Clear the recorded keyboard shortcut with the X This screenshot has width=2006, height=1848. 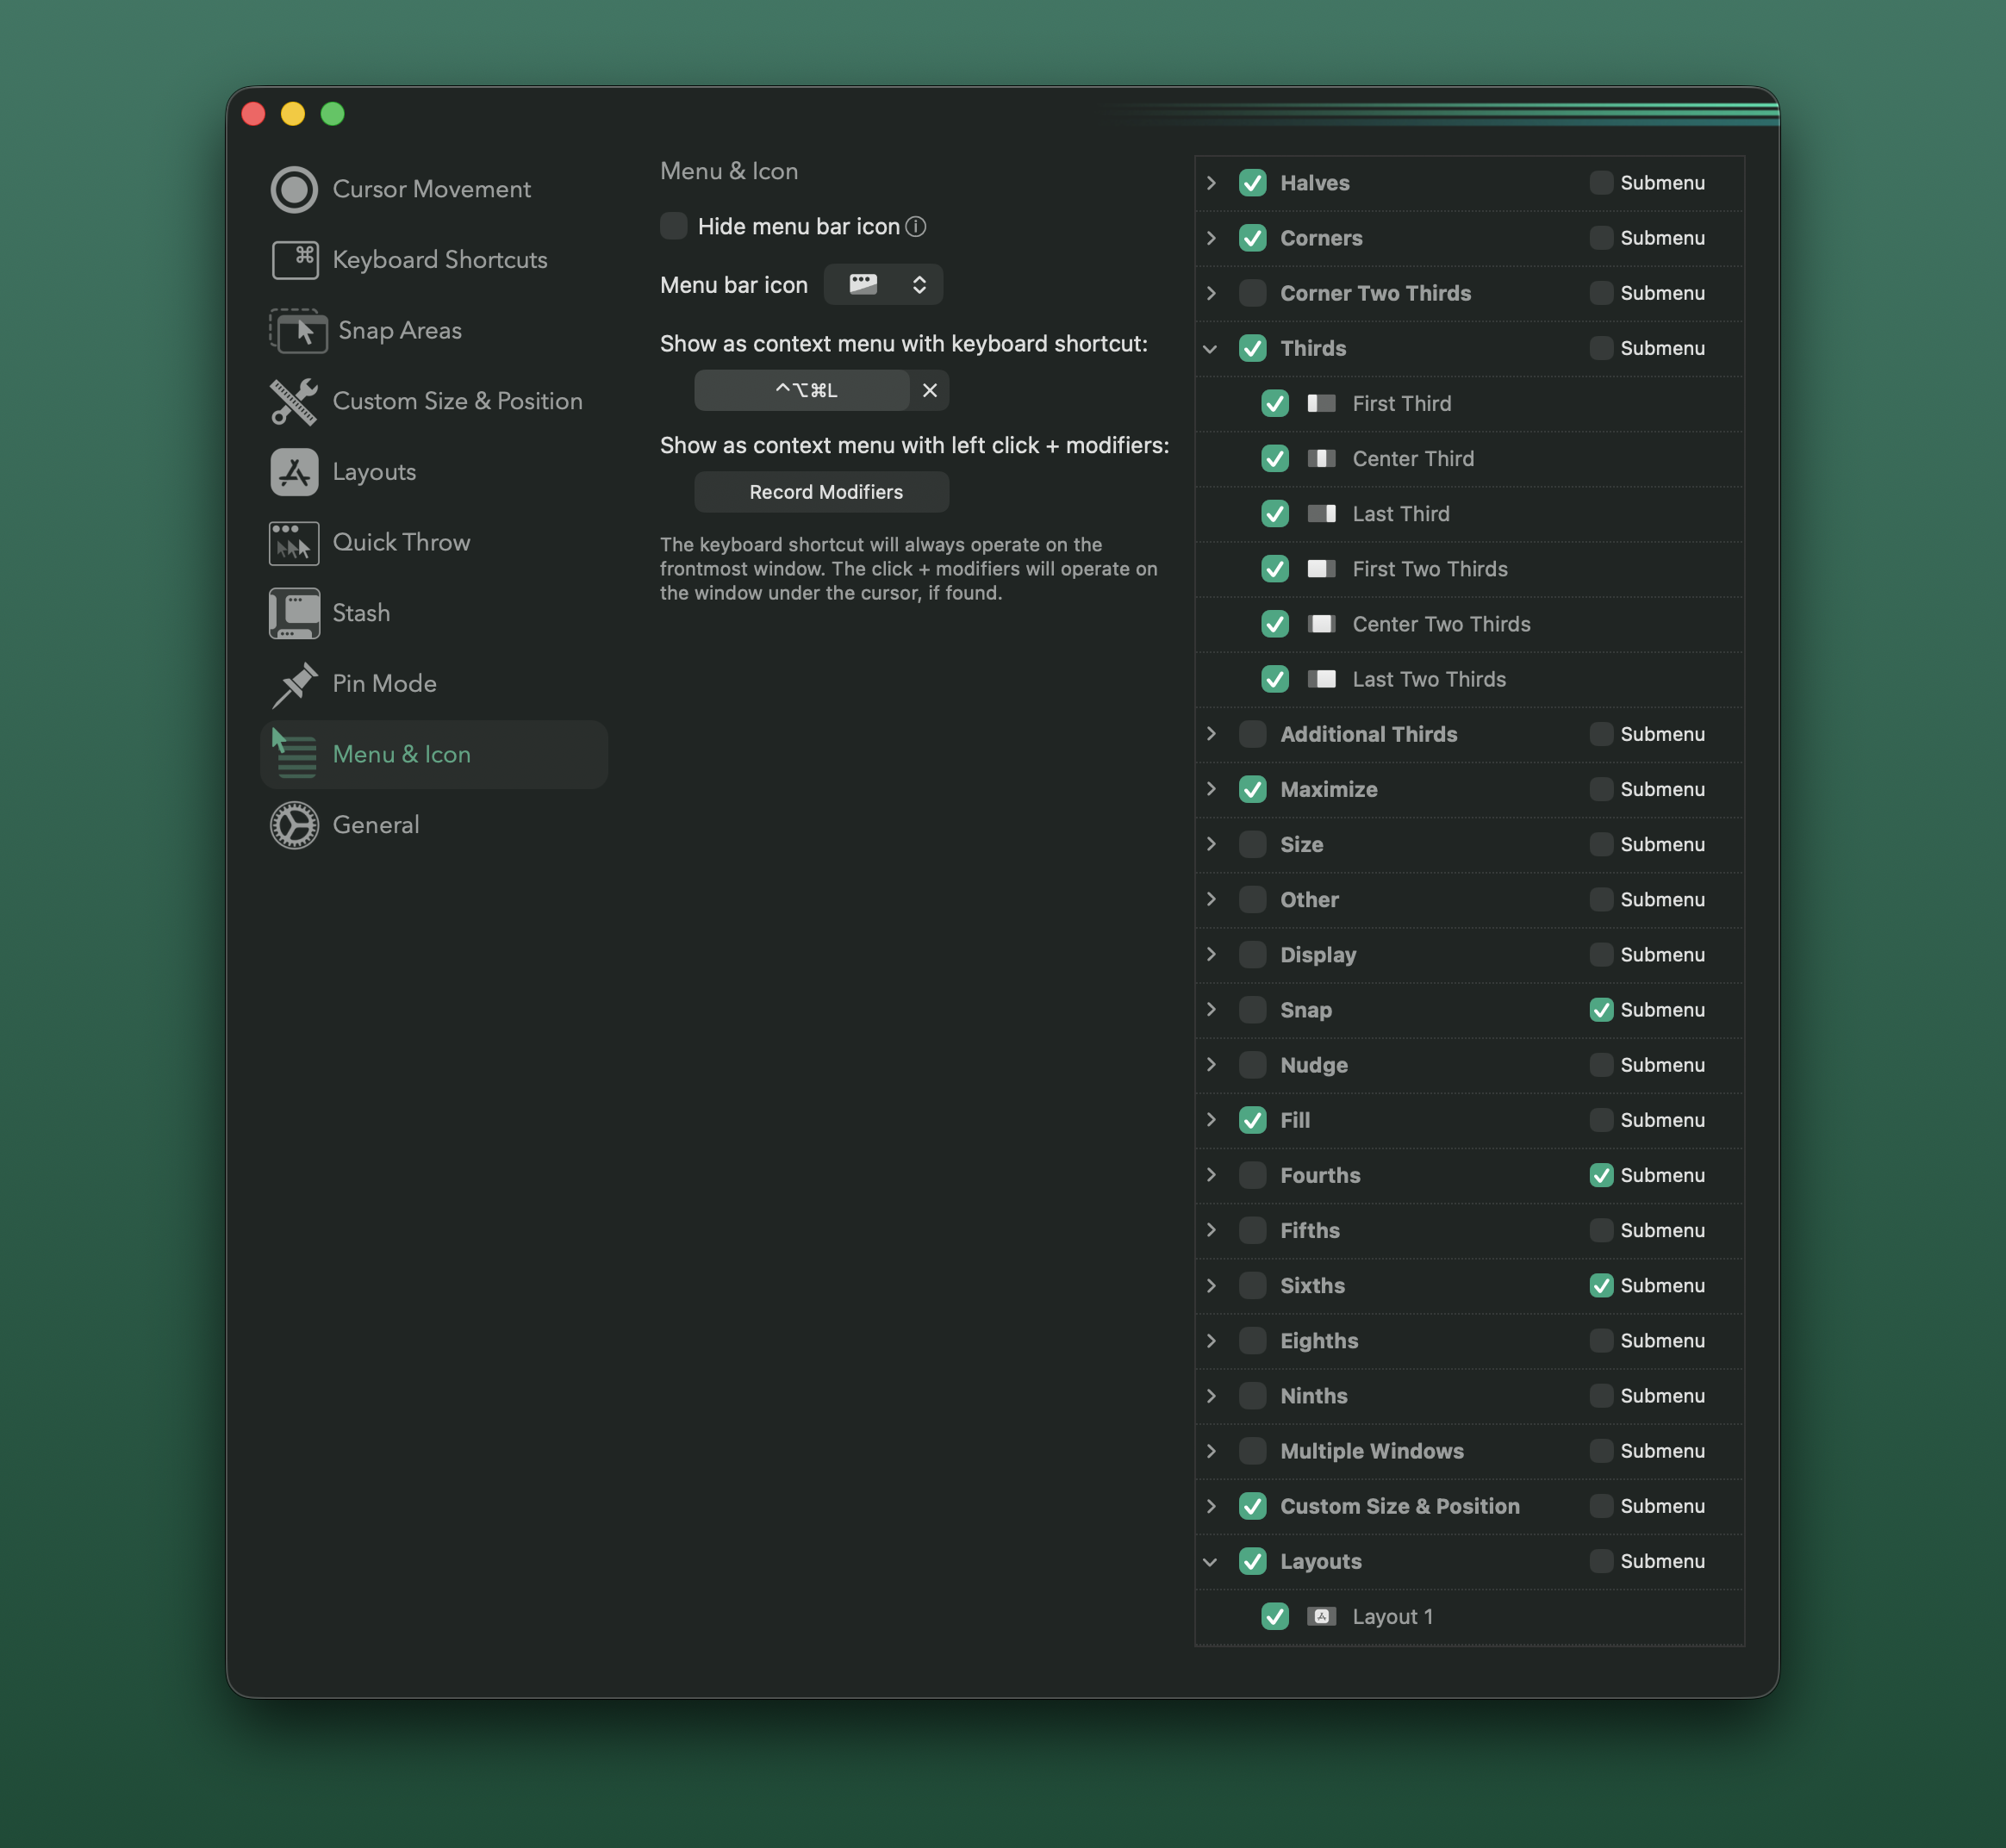click(x=929, y=390)
